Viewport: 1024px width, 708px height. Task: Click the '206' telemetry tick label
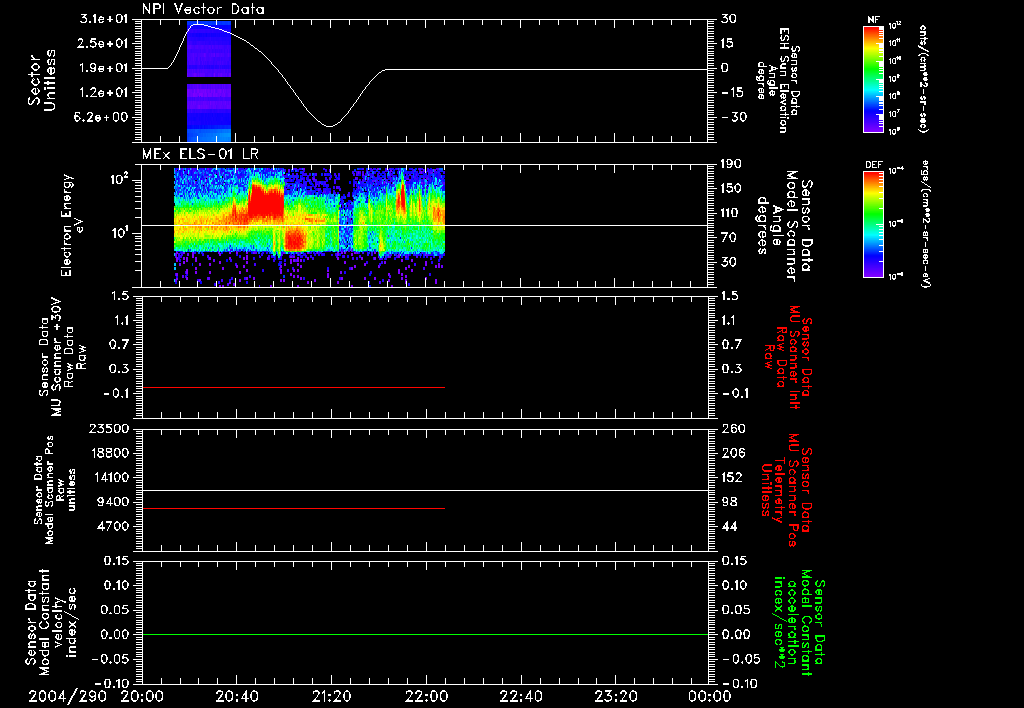click(731, 453)
